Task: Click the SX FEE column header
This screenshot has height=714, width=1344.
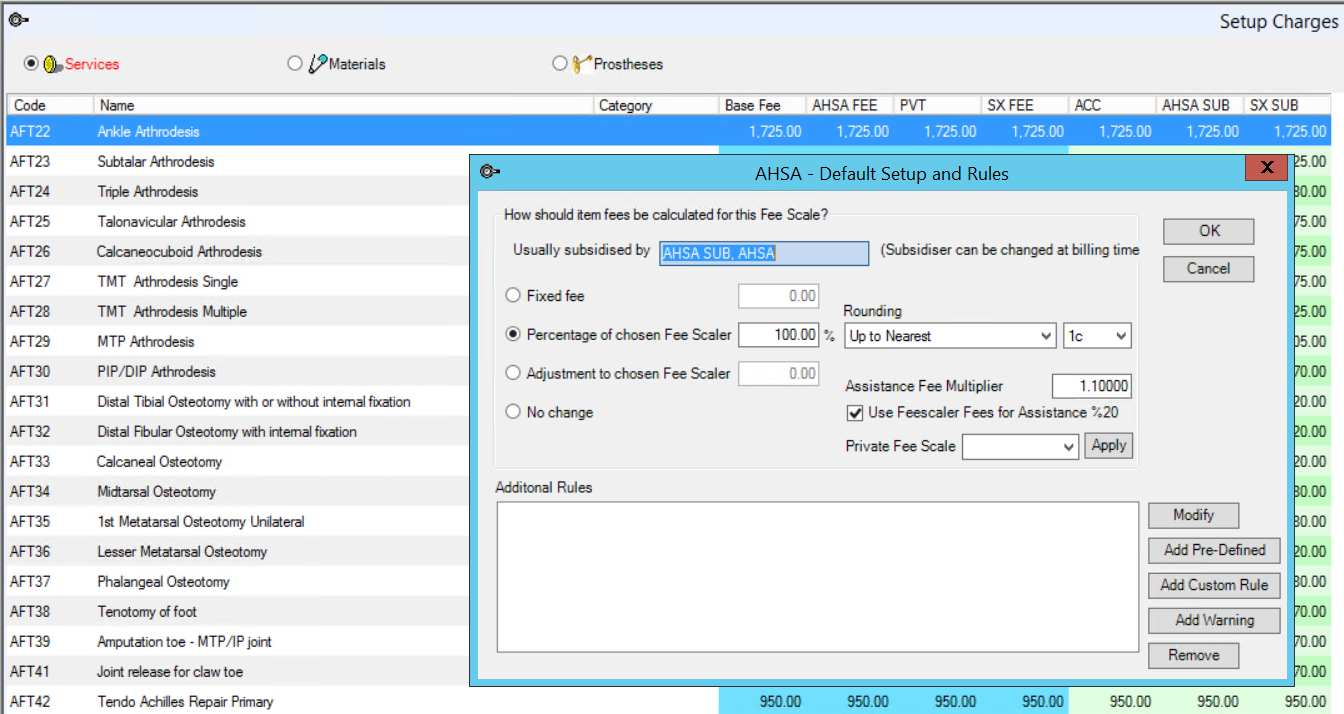Action: coord(1024,105)
